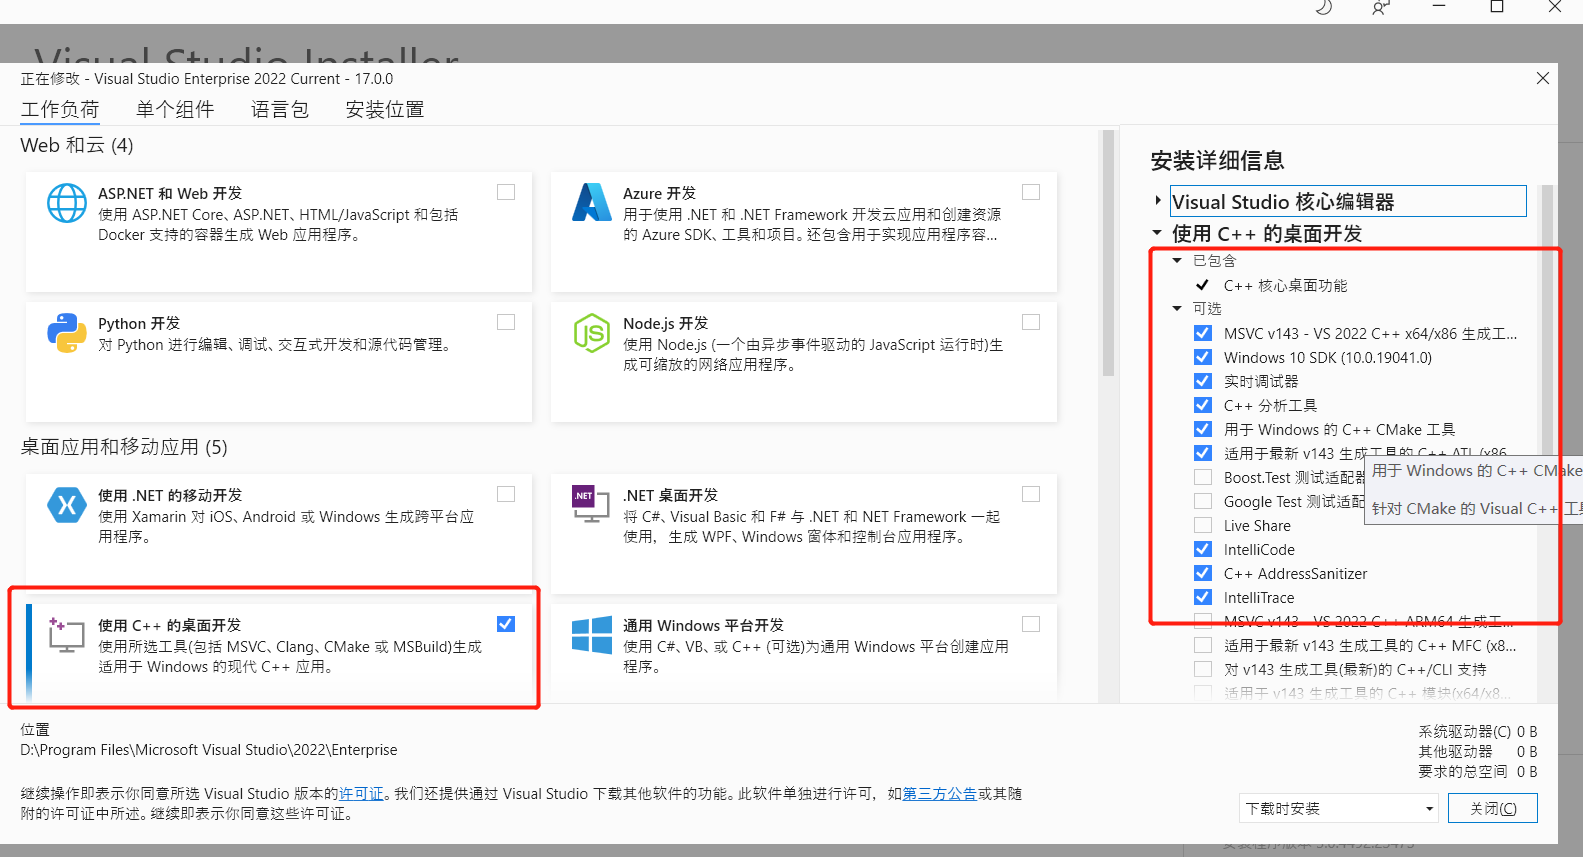Uncheck the C++ 分析工具 component
Viewport: 1583px width, 857px height.
point(1203,405)
